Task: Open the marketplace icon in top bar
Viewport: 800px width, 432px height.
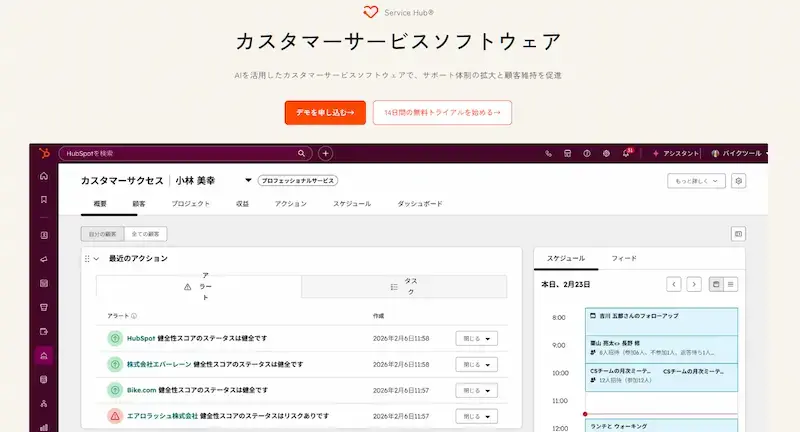Action: pyautogui.click(x=567, y=153)
